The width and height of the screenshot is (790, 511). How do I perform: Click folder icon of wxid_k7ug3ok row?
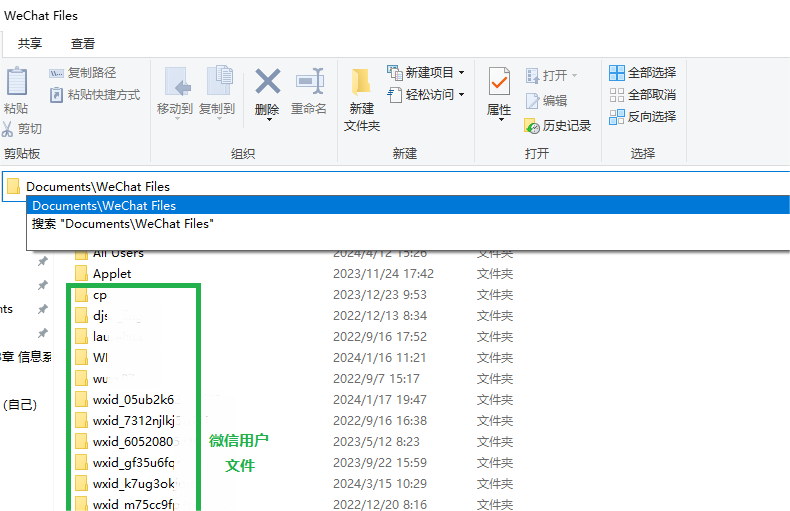(x=81, y=483)
